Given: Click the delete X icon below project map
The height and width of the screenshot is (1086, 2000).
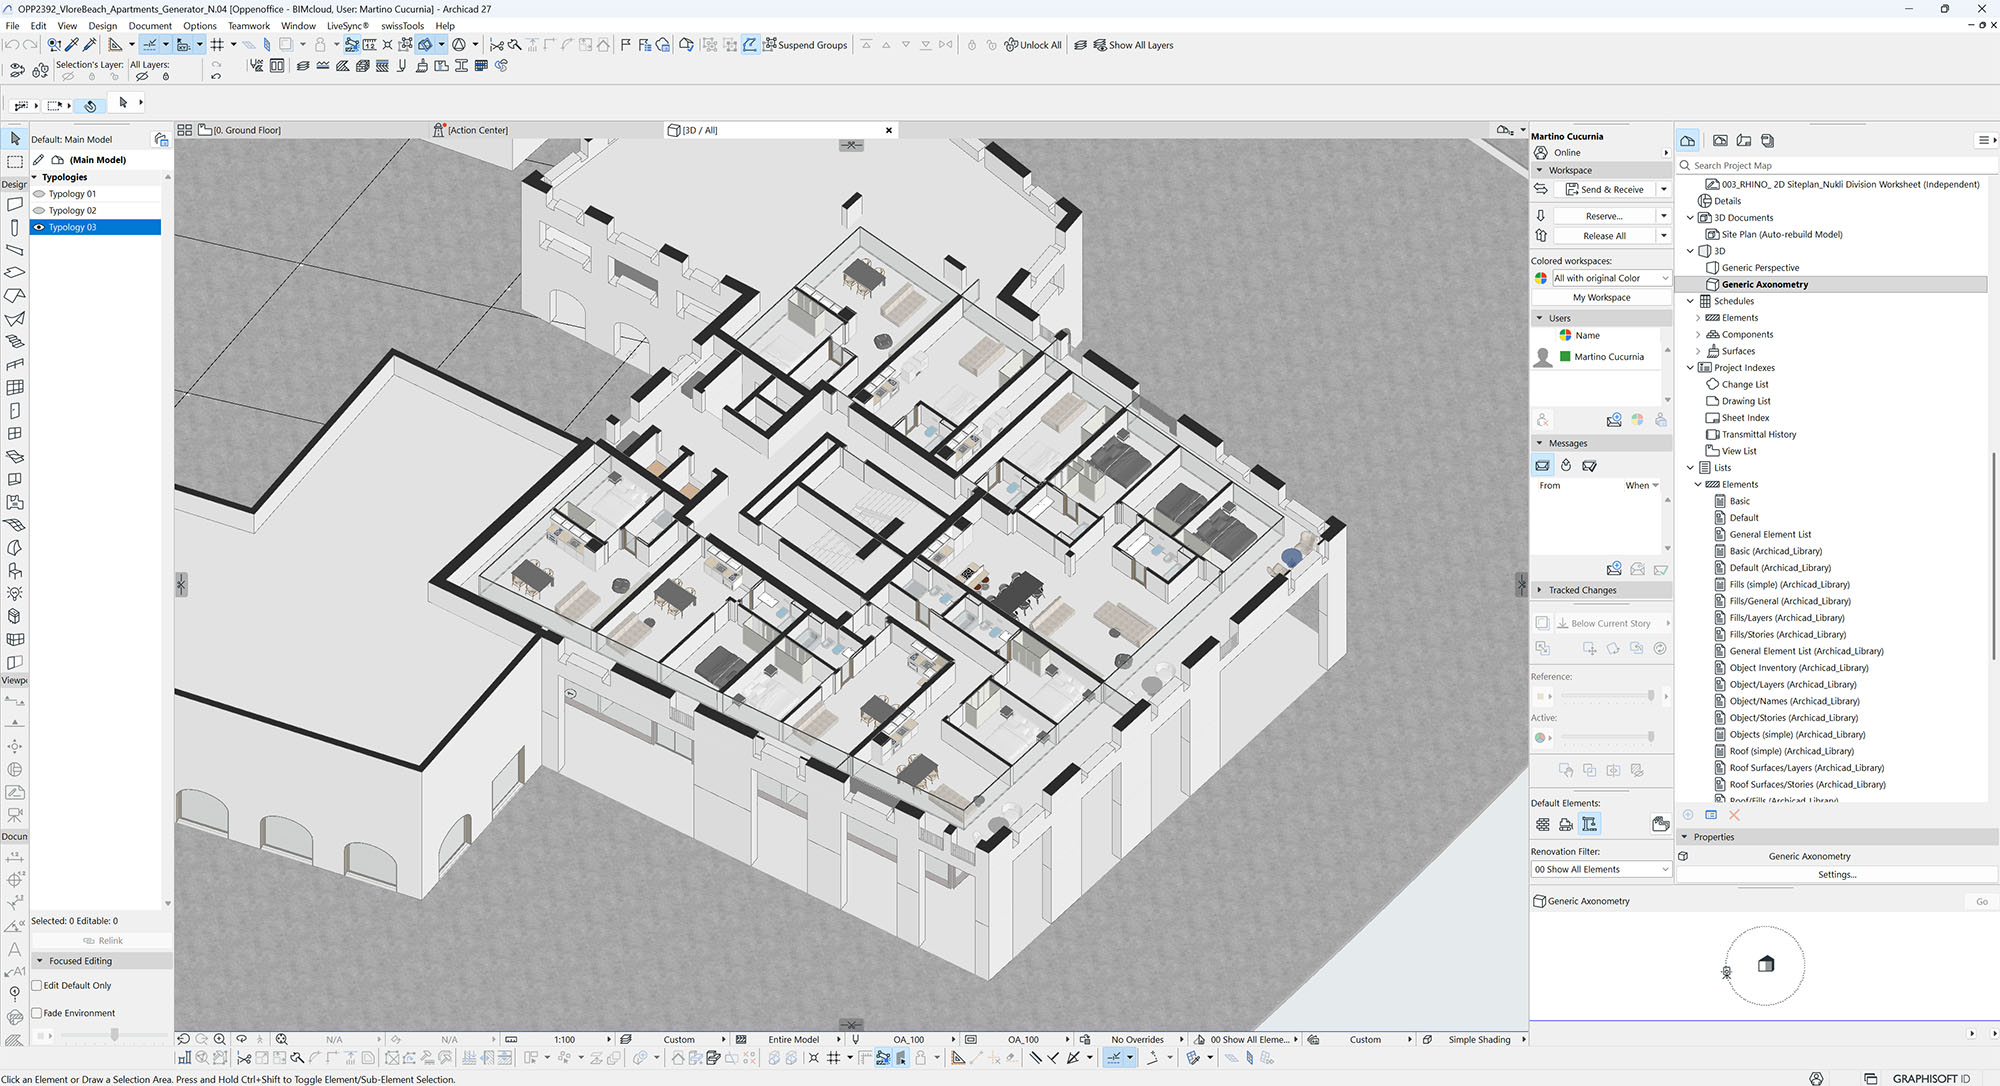Looking at the screenshot, I should tap(1735, 815).
